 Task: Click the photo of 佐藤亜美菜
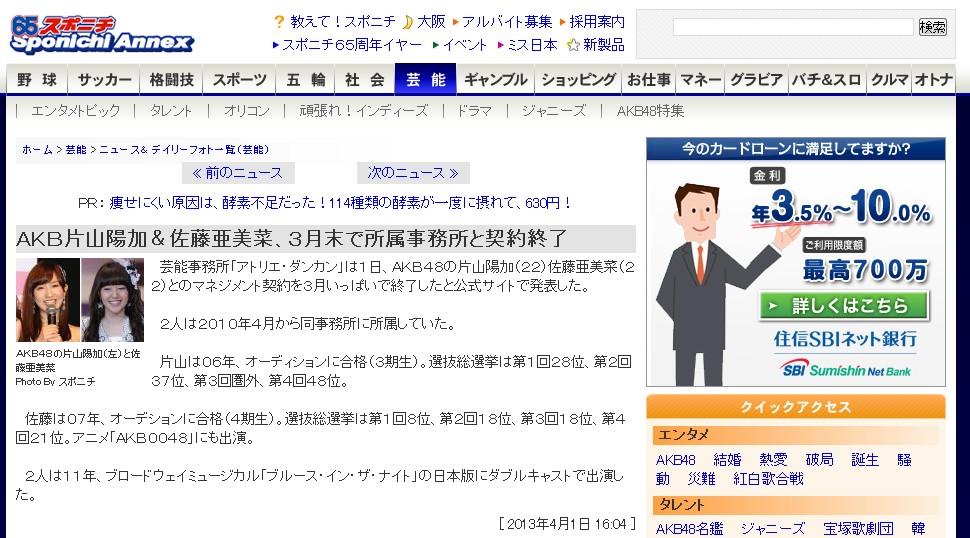(113, 300)
